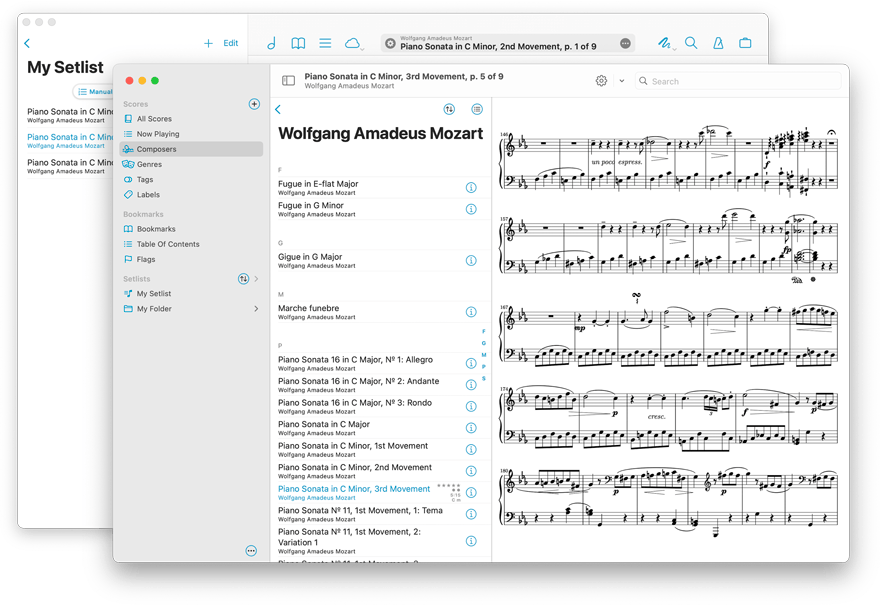This screenshot has width=880, height=605.
Task: Expand the dropdown chevron next to the gear
Action: tap(622, 81)
